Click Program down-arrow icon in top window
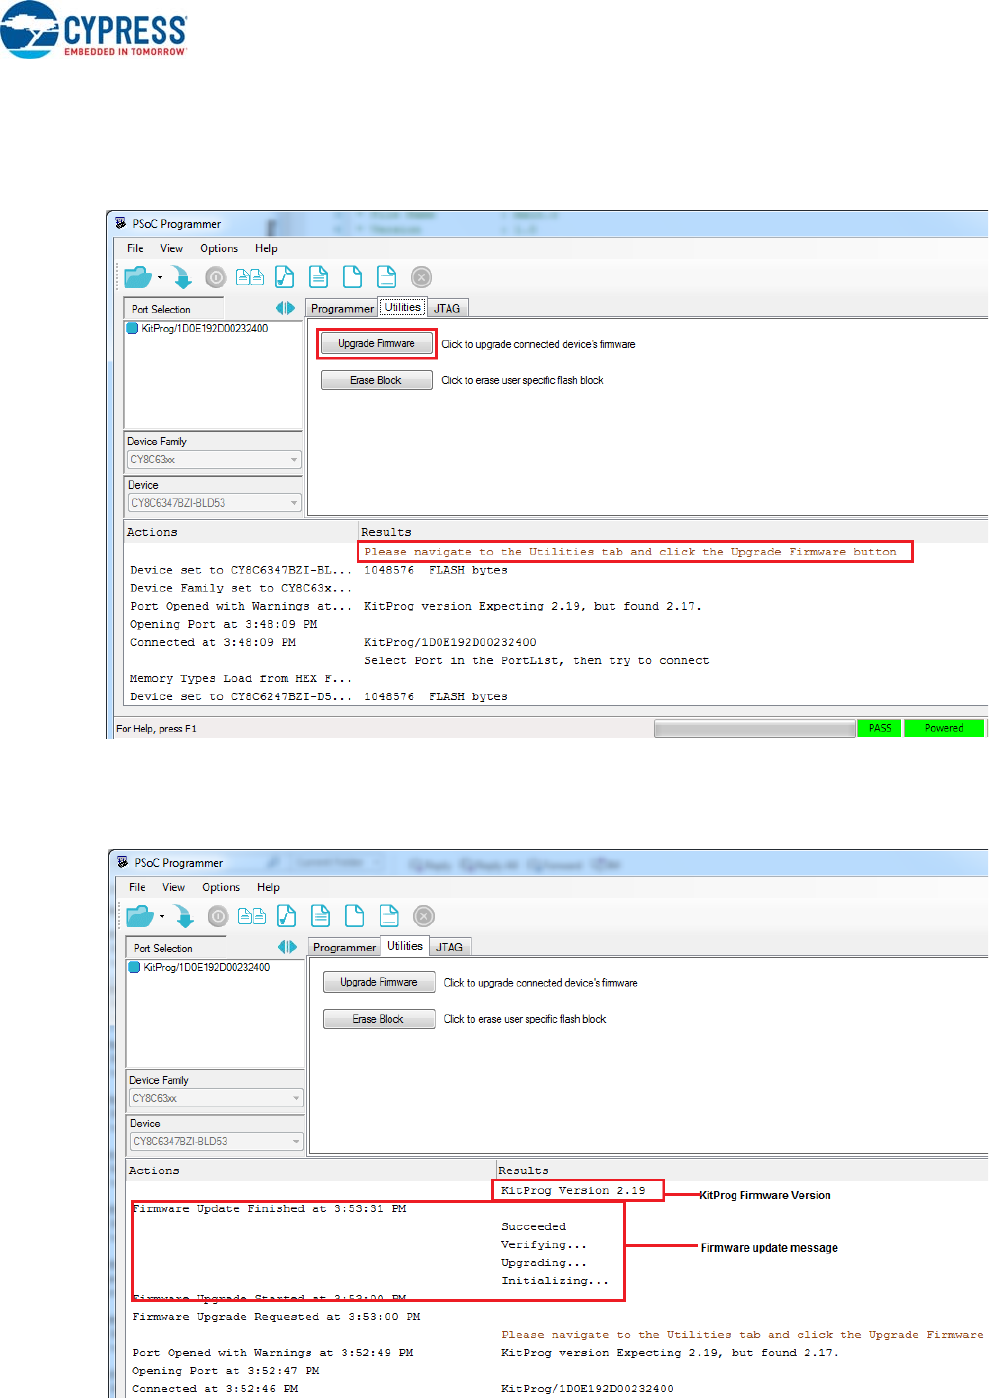989x1398 pixels. [181, 277]
